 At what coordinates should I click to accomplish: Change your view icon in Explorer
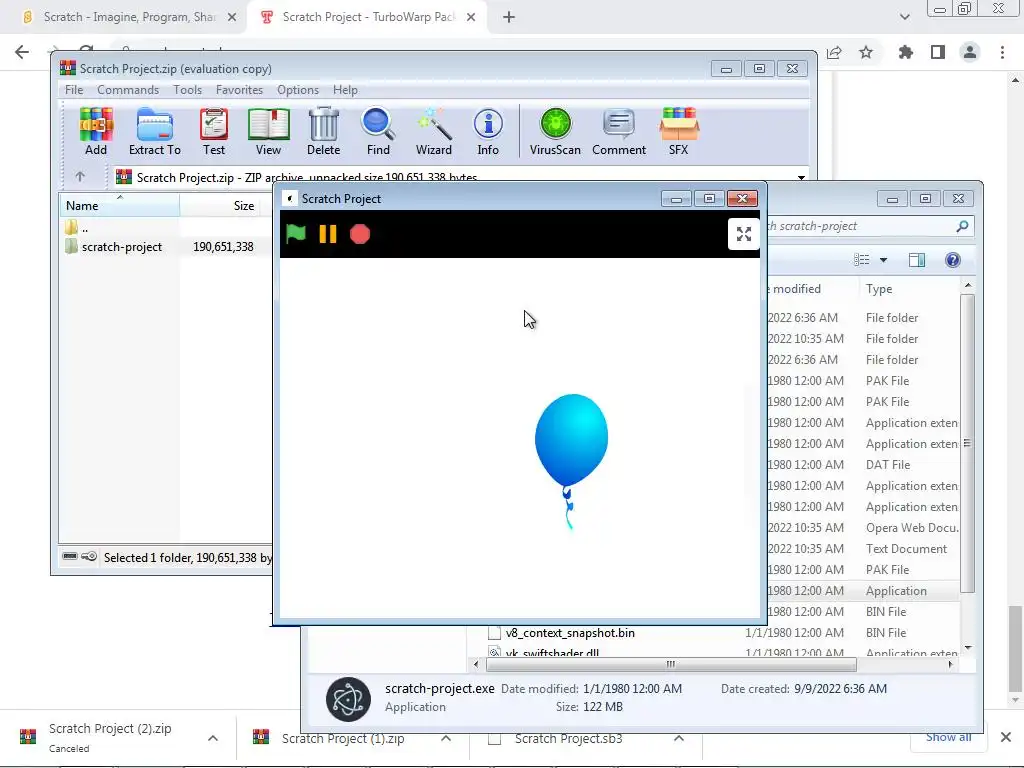[861, 260]
